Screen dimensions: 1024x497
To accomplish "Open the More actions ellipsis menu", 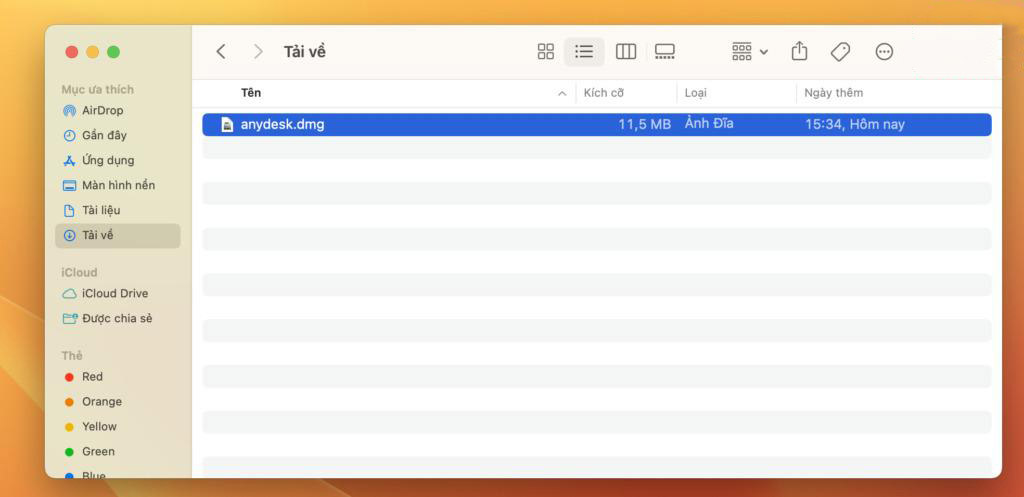I will [x=884, y=52].
